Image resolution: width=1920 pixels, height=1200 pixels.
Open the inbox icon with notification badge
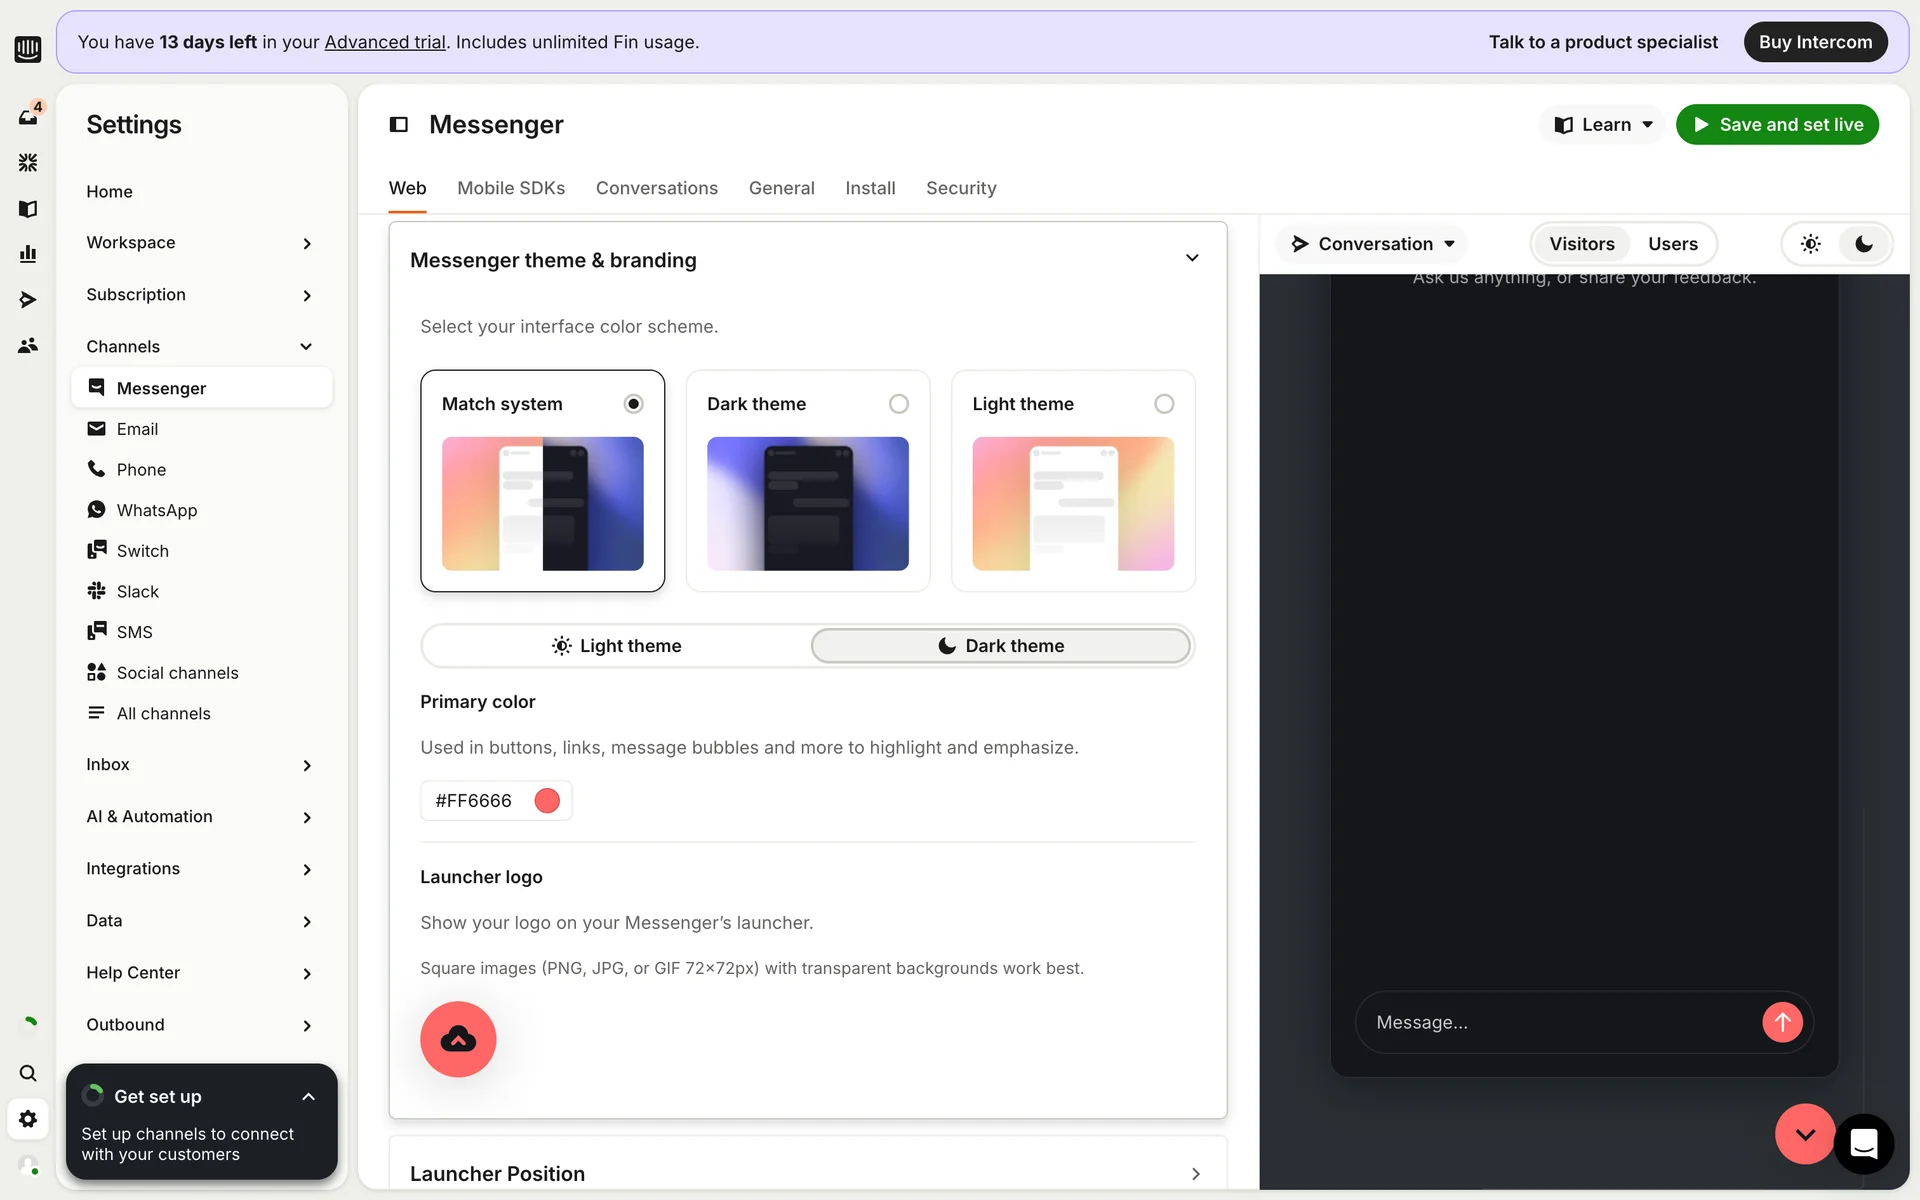click(28, 116)
